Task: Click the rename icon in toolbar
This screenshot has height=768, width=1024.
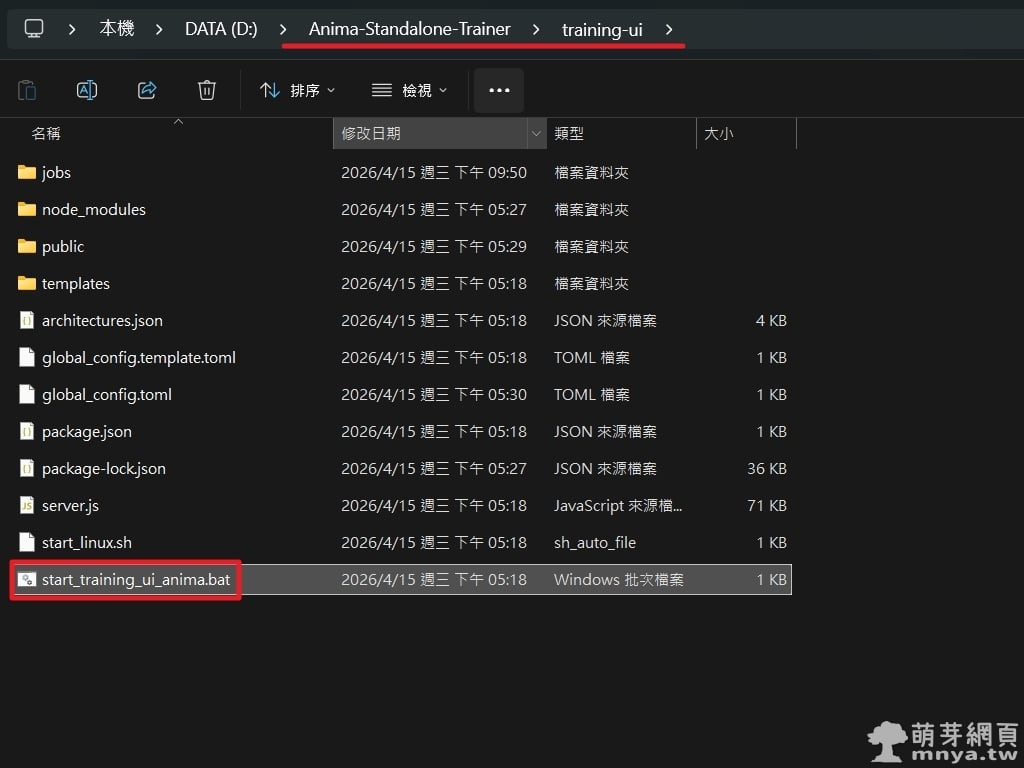Action: (x=87, y=90)
